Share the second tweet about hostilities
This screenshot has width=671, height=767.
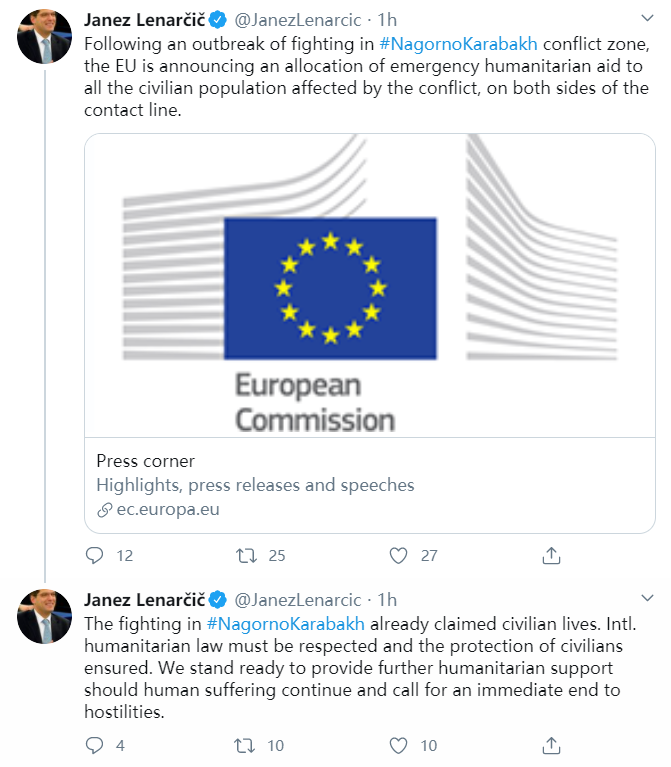(550, 745)
